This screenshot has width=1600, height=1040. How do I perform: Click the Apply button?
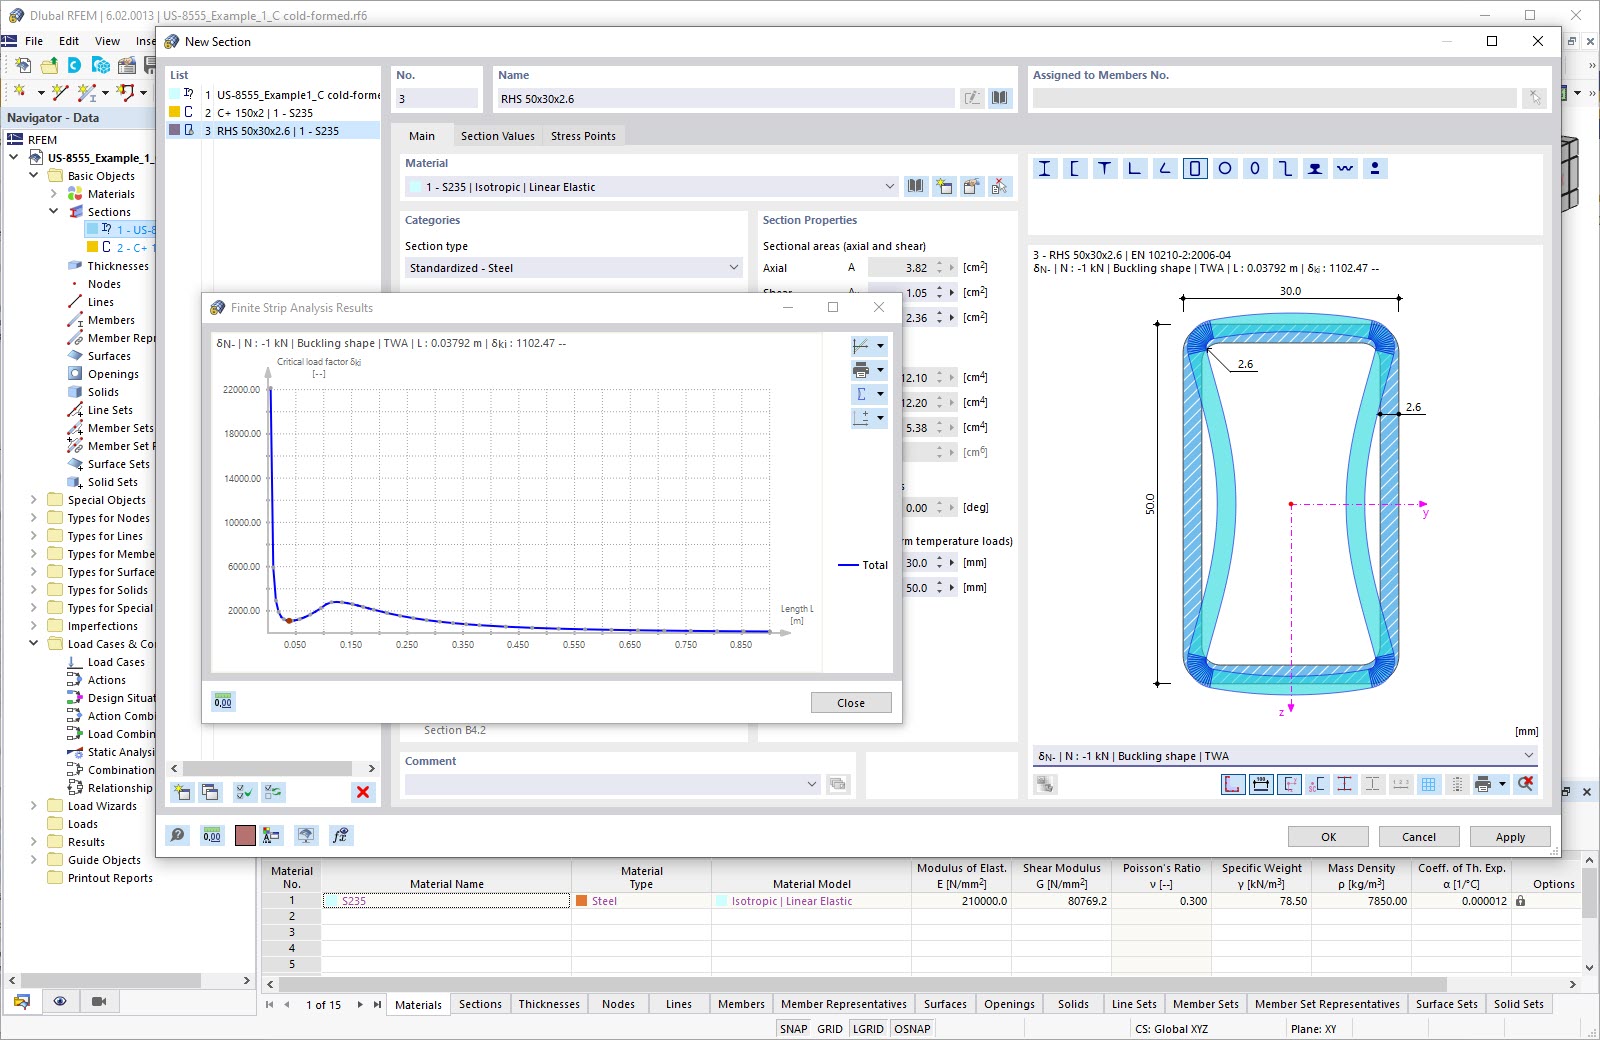click(1509, 837)
